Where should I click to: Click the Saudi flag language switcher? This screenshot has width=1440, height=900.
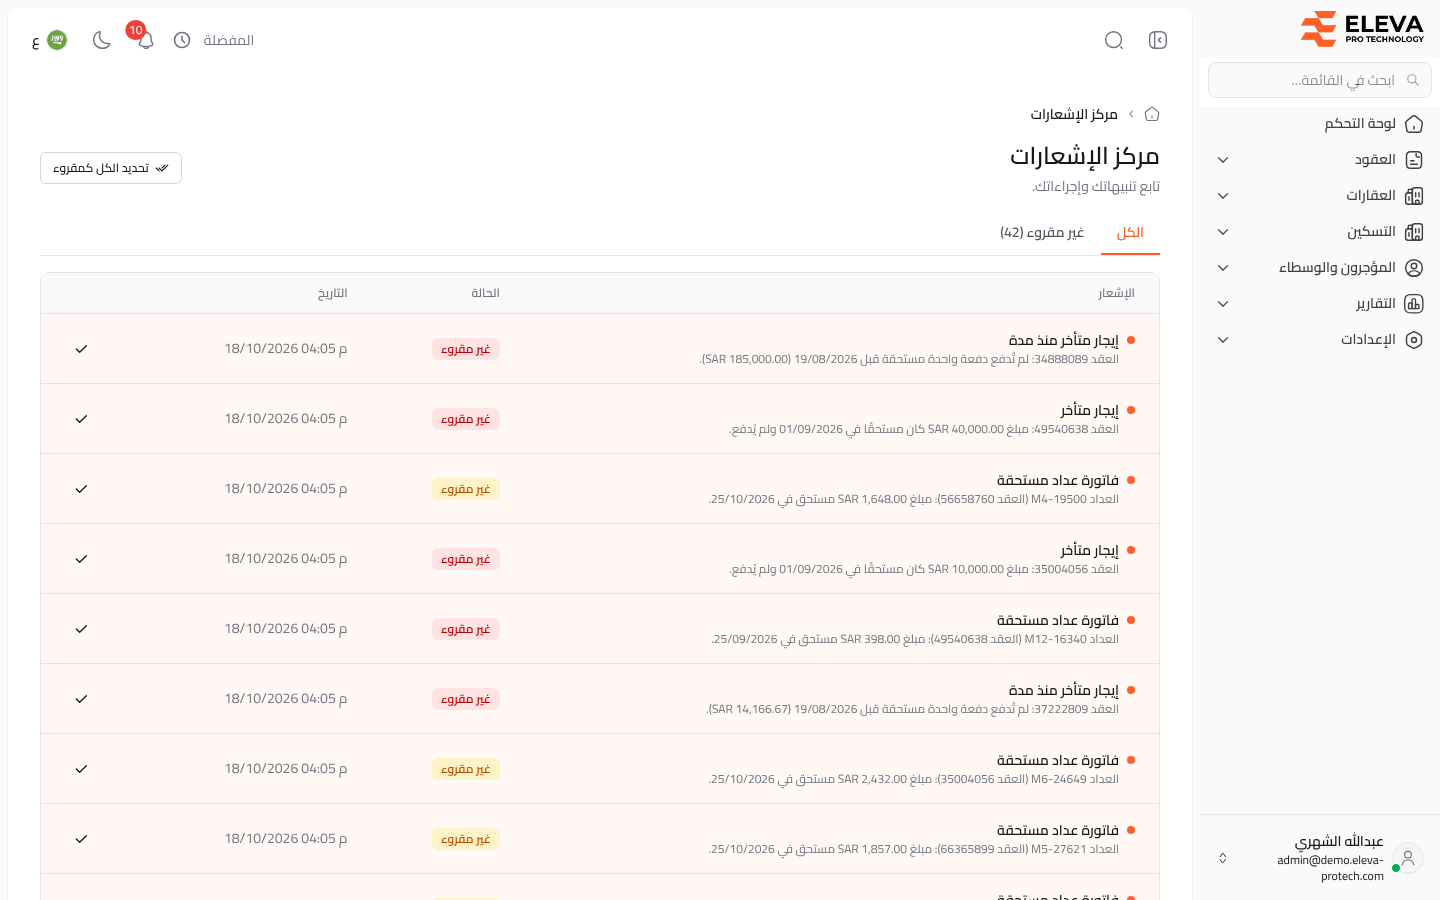click(x=57, y=40)
